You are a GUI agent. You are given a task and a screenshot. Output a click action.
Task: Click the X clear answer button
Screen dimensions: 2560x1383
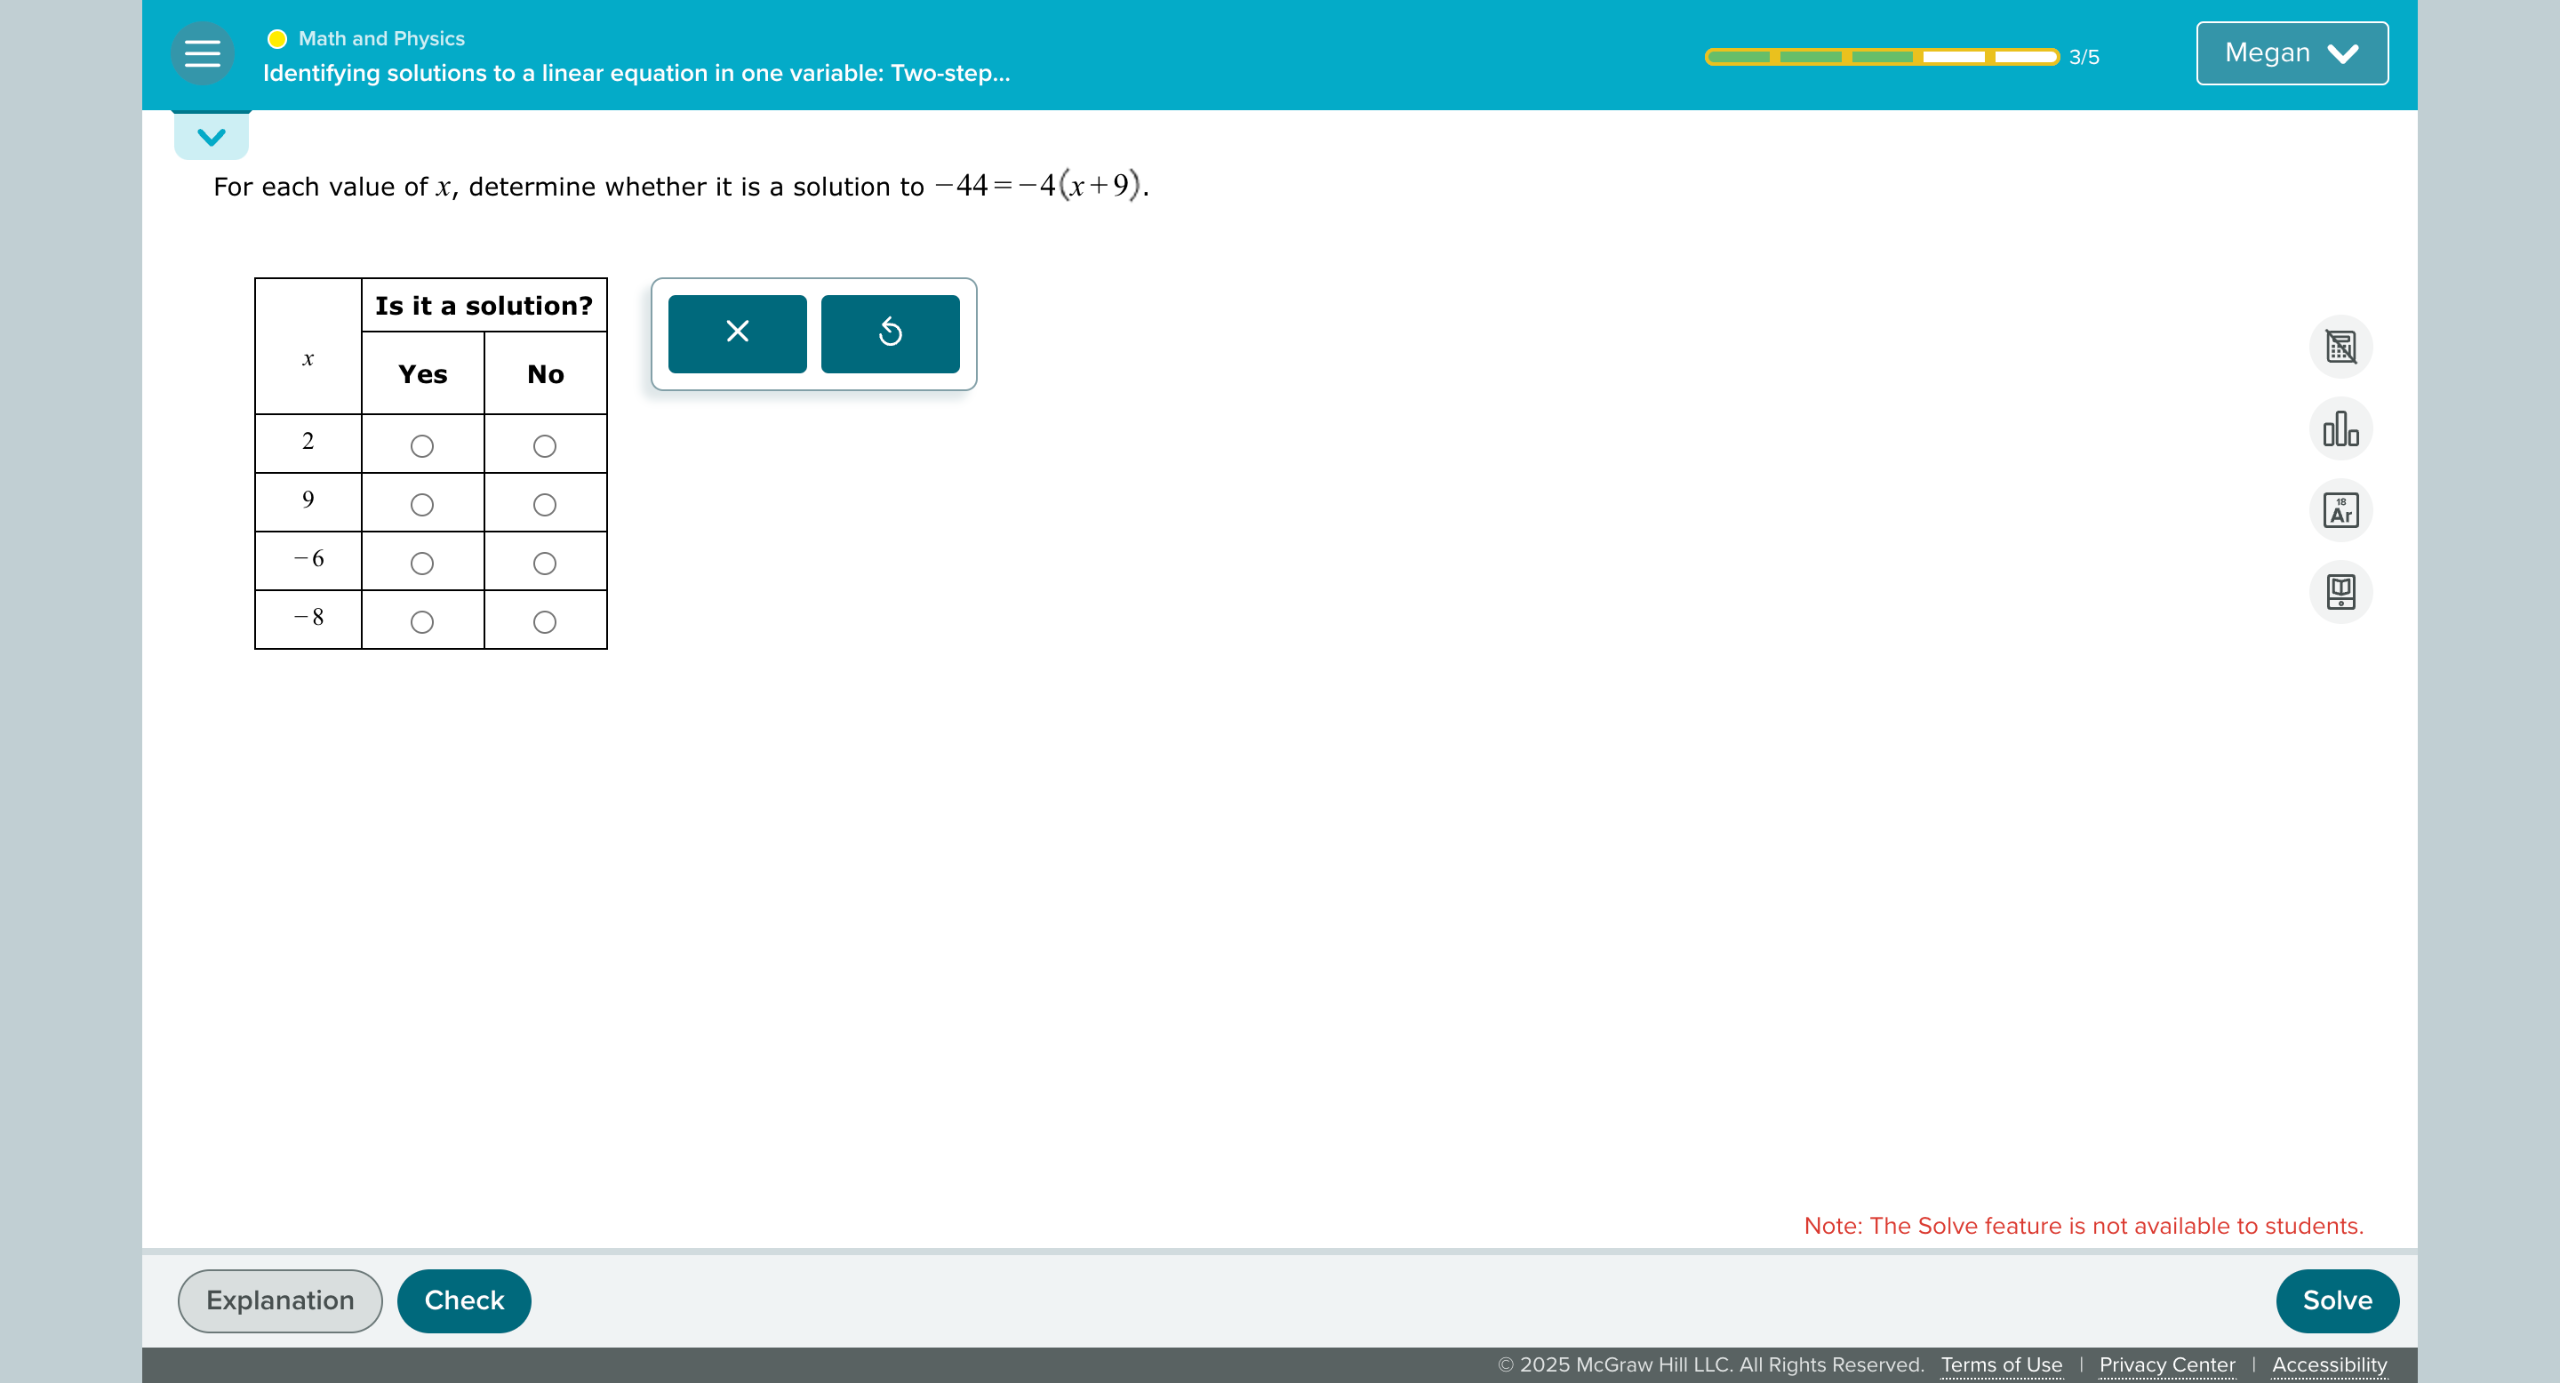coord(737,333)
